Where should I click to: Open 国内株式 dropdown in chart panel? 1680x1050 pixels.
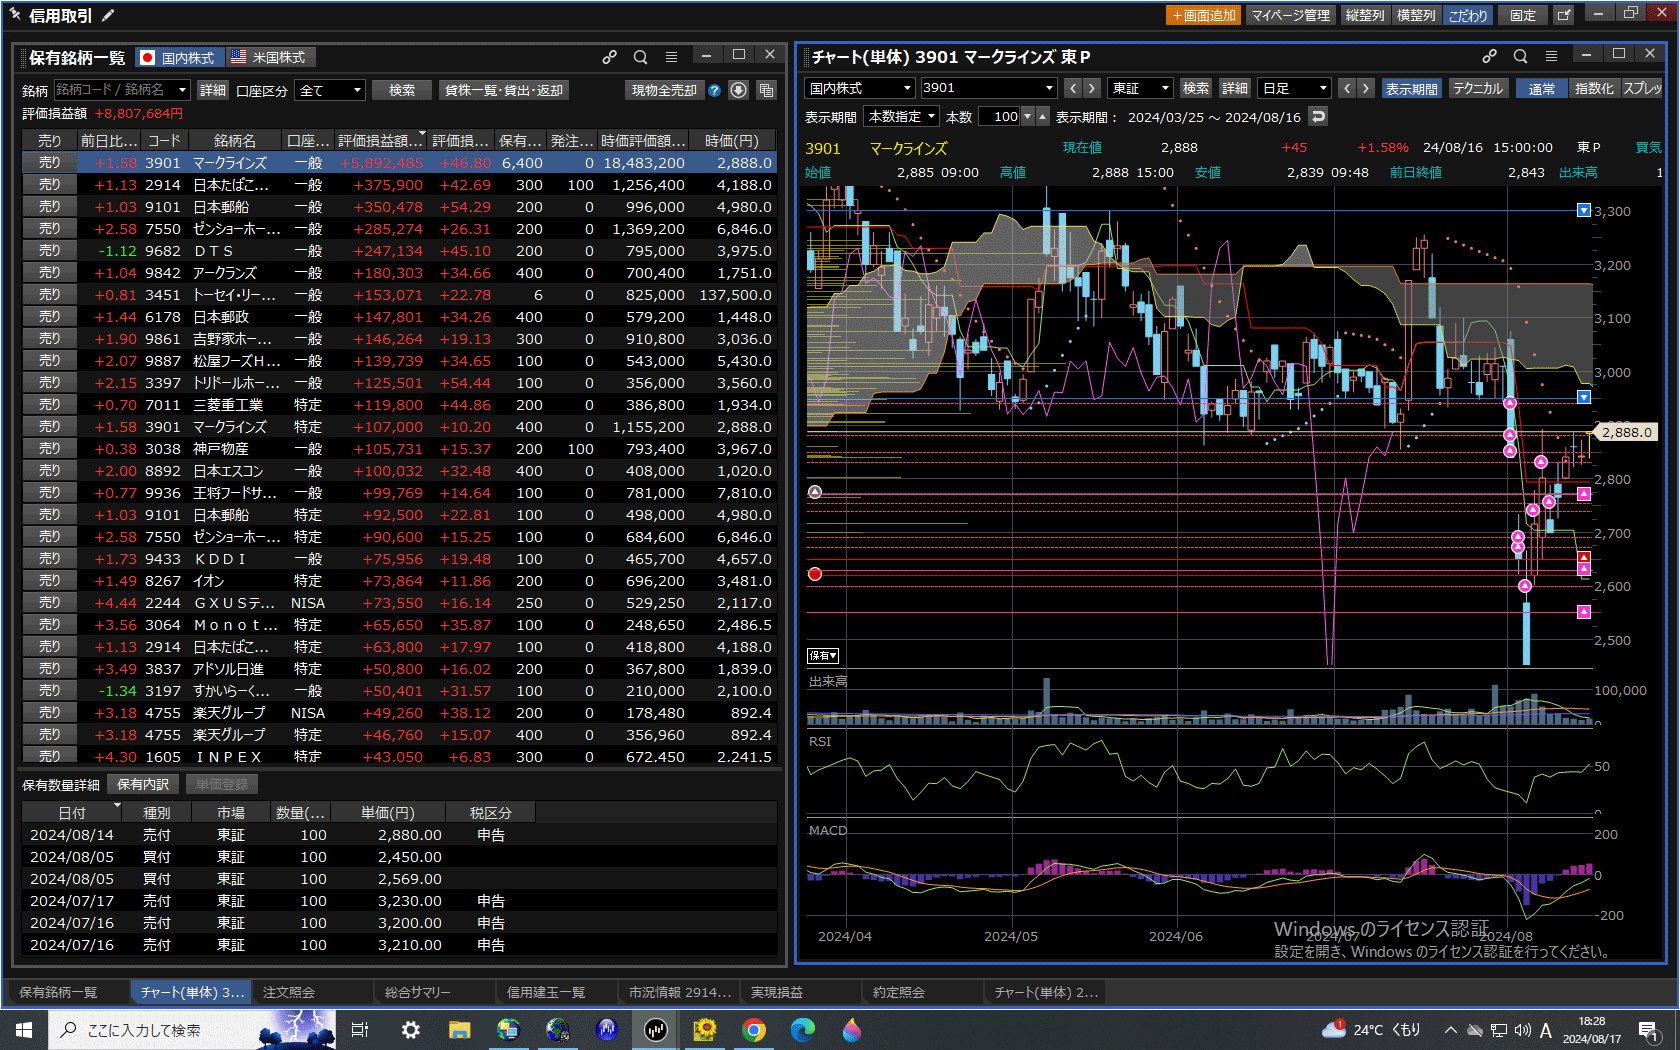tap(860, 88)
